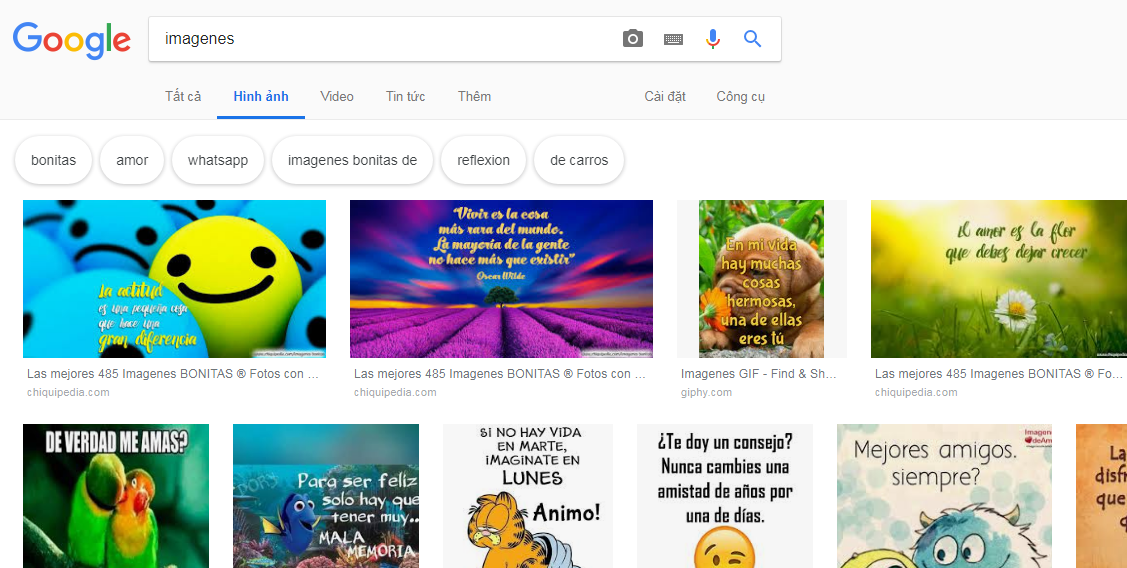
Task: Click 'chiquipedia.com' under the lavender image
Action: click(x=395, y=393)
